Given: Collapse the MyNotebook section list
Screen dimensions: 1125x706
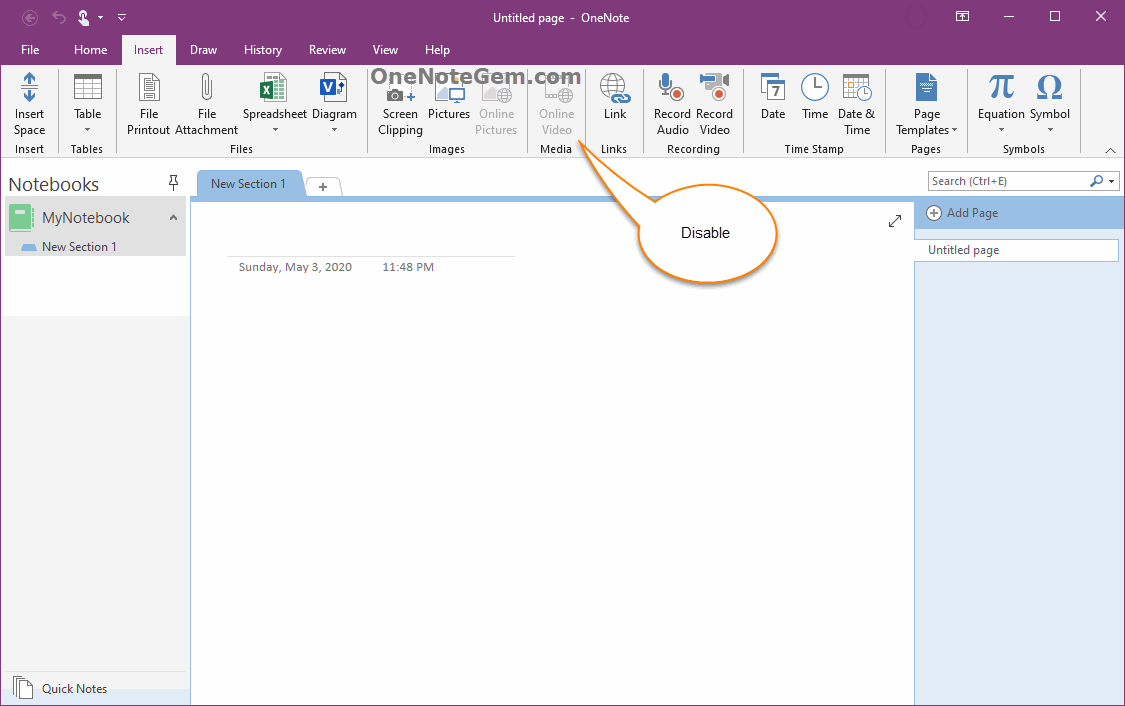Looking at the screenshot, I should (x=173, y=217).
